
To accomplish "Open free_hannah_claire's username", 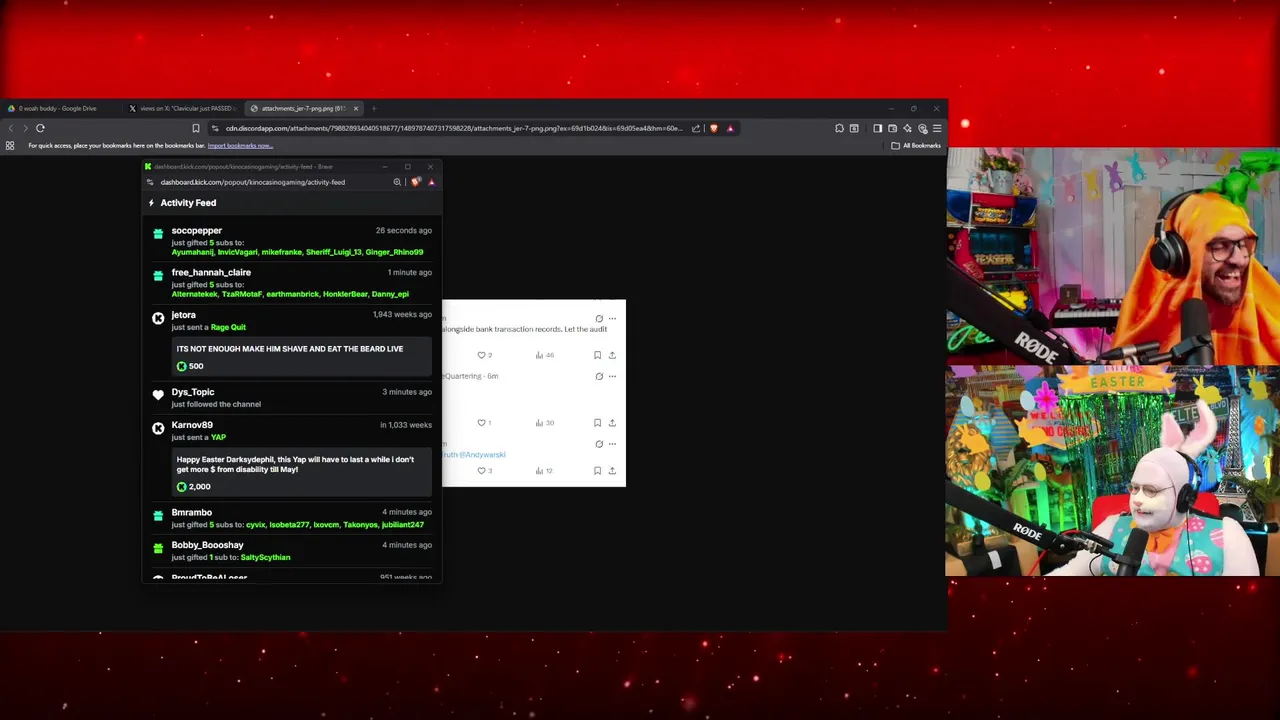I will 211,272.
